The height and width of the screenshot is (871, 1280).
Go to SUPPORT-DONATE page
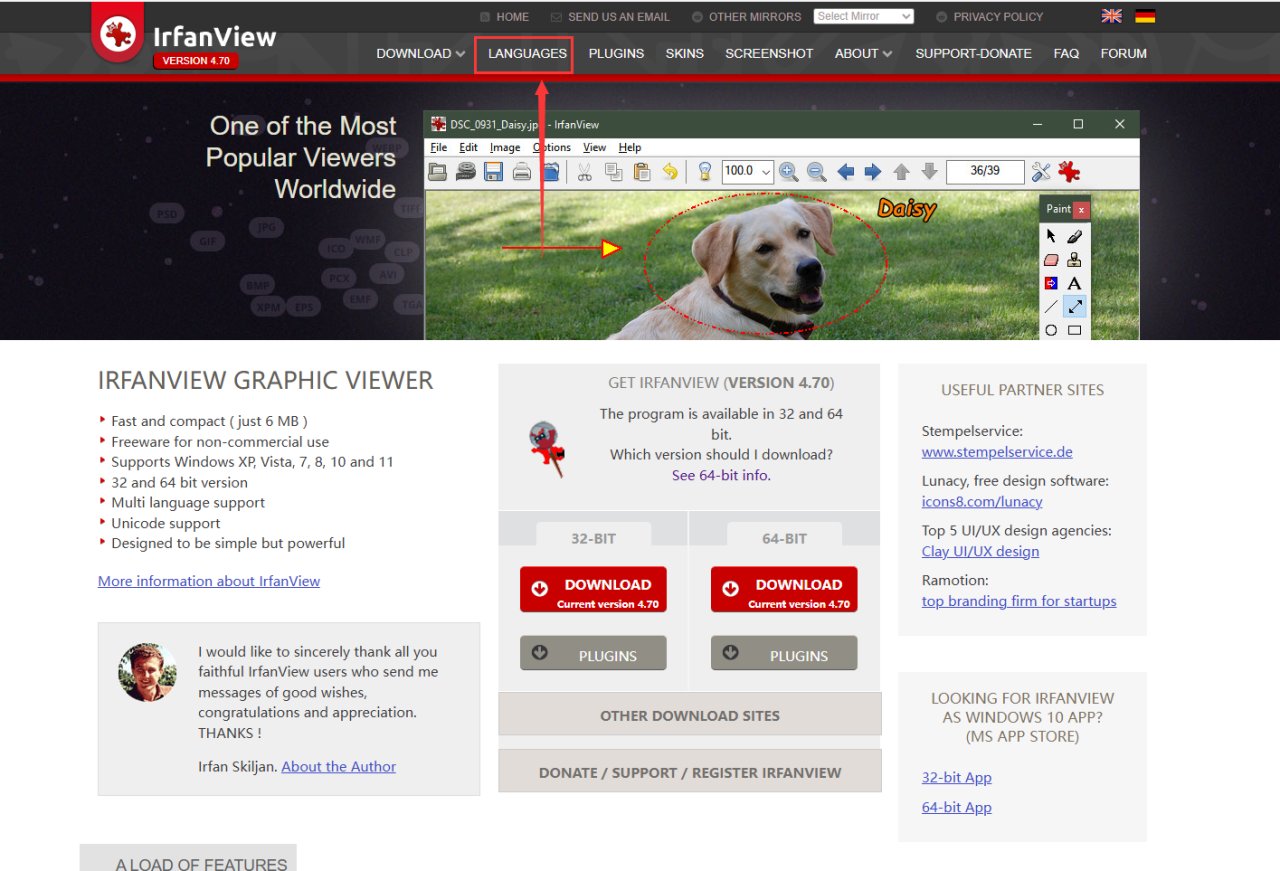click(973, 53)
